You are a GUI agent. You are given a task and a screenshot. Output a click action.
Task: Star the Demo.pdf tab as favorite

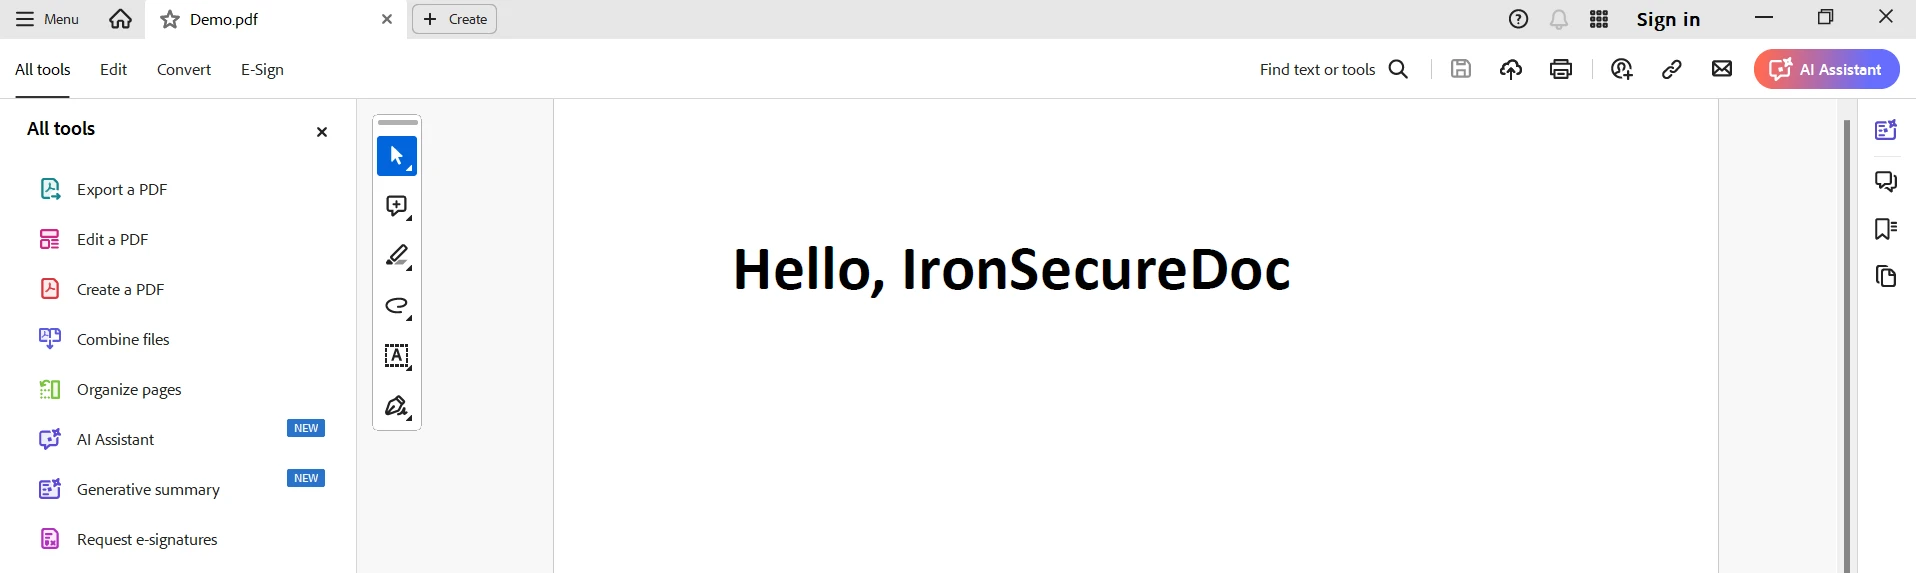(x=171, y=19)
